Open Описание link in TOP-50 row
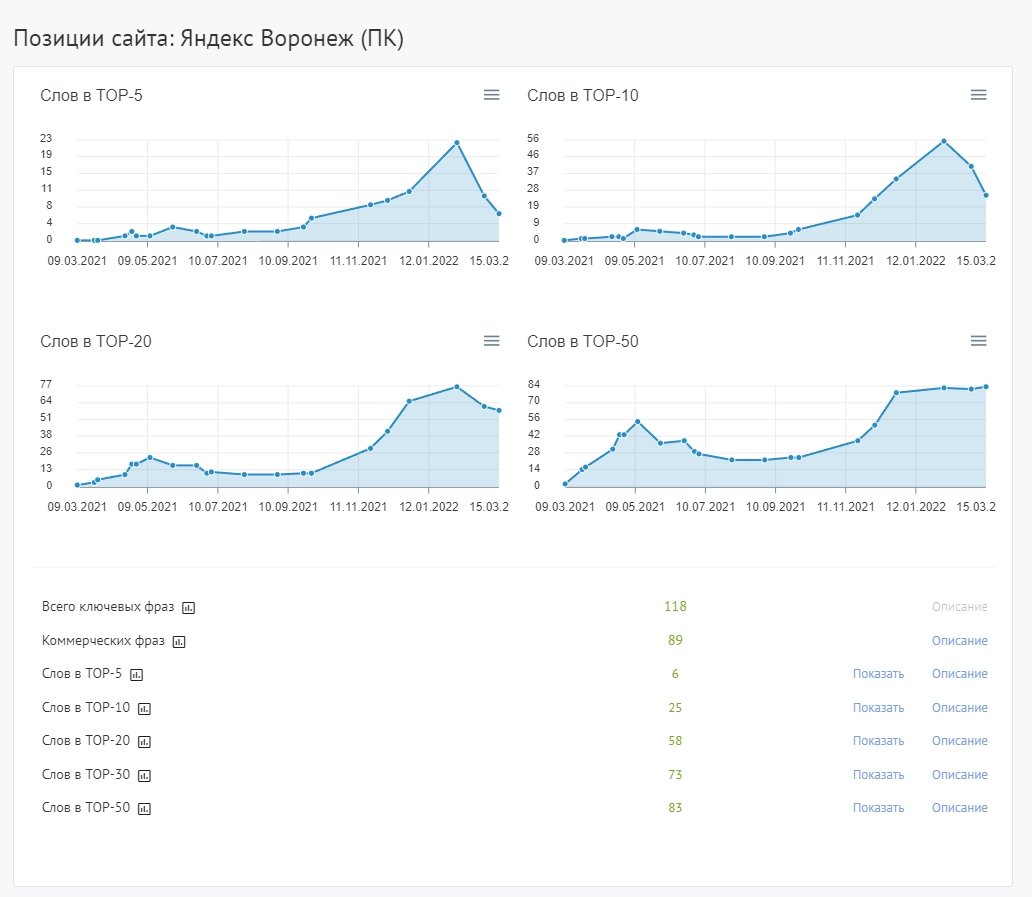This screenshot has width=1032, height=897. click(959, 808)
